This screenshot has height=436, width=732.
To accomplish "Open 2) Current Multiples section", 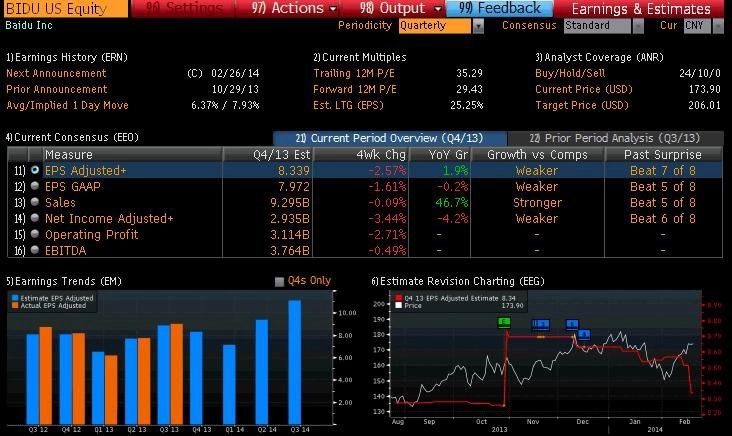I will pos(360,57).
